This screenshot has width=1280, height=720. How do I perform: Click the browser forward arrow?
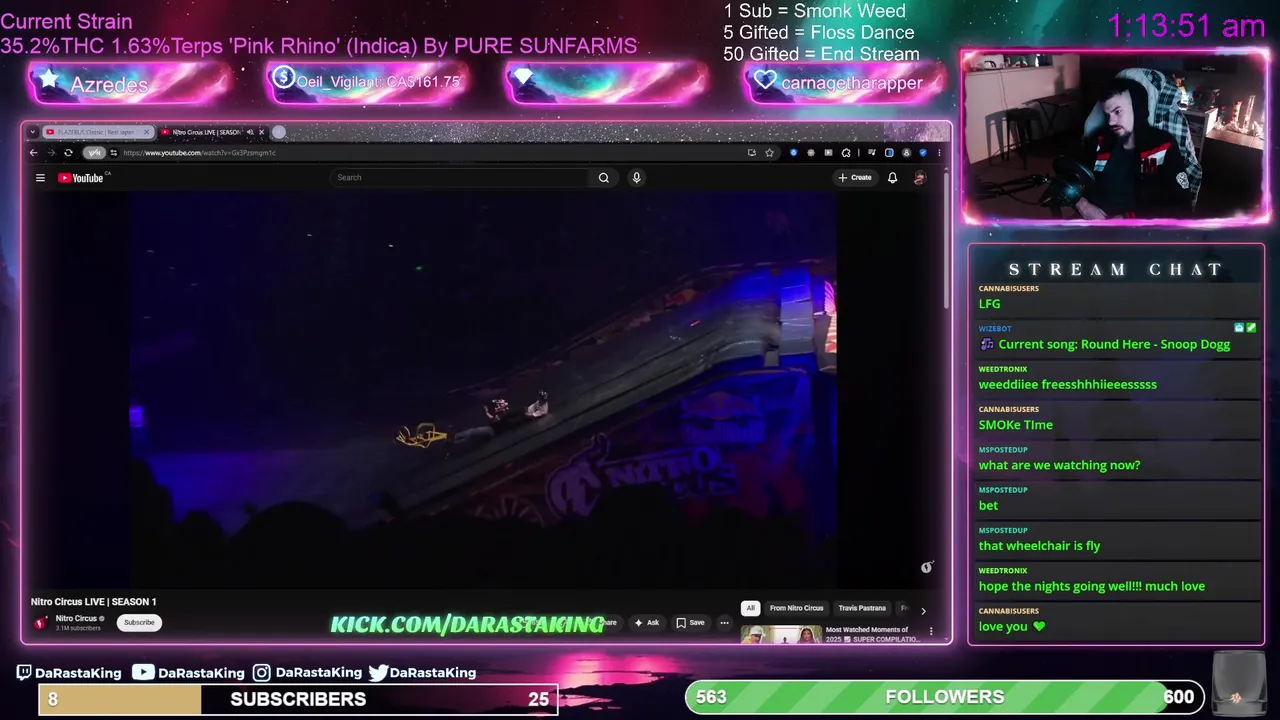(51, 153)
